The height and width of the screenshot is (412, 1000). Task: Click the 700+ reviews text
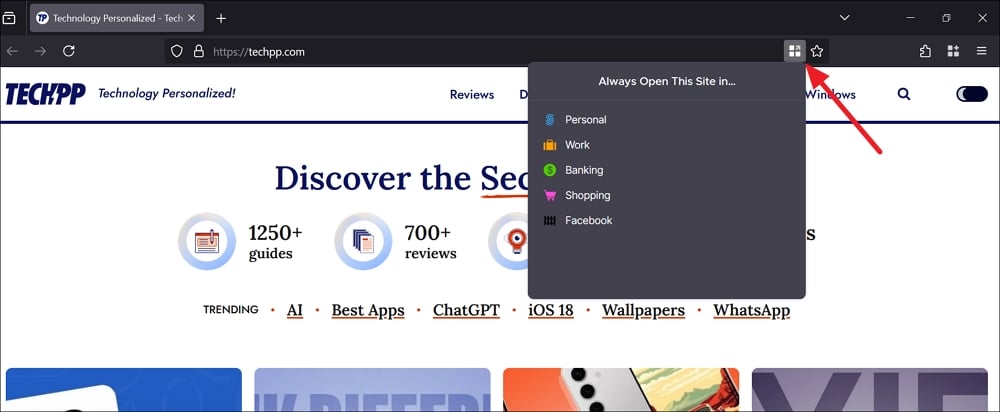click(430, 242)
